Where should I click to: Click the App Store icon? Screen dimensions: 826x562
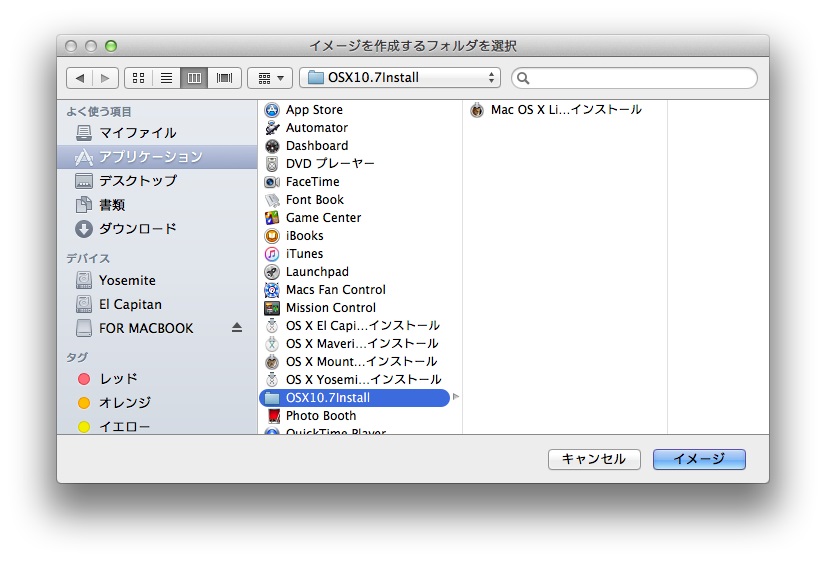(x=272, y=110)
